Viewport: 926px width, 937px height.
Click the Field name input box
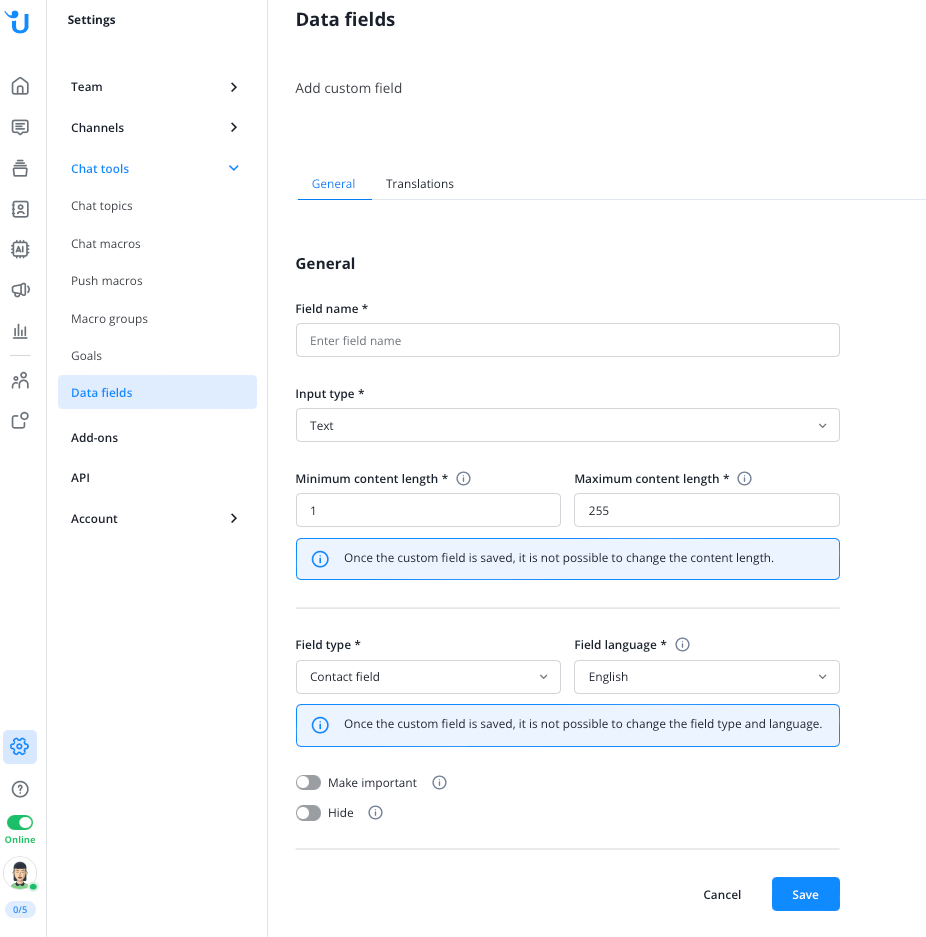click(x=567, y=341)
